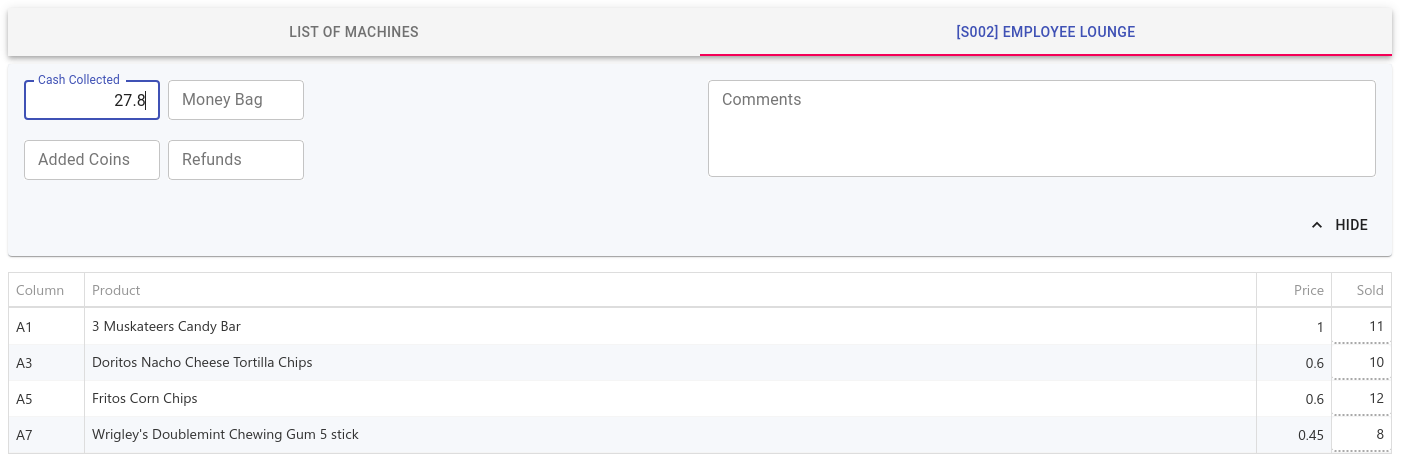
Task: Click the Added Coins field
Action: [92, 160]
